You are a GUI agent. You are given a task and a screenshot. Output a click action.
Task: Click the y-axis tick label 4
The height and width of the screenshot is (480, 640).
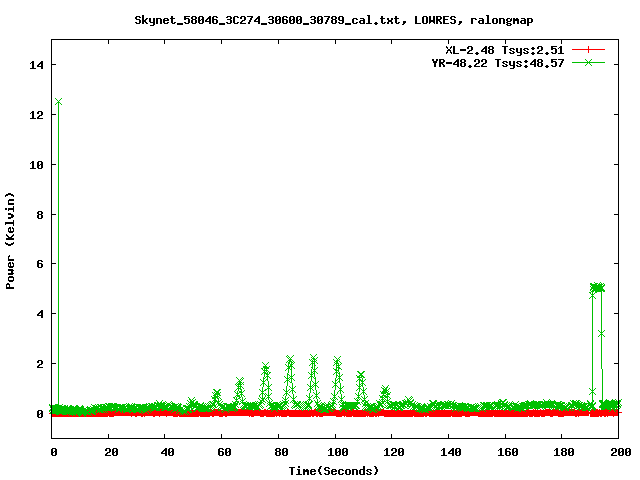tap(40, 314)
